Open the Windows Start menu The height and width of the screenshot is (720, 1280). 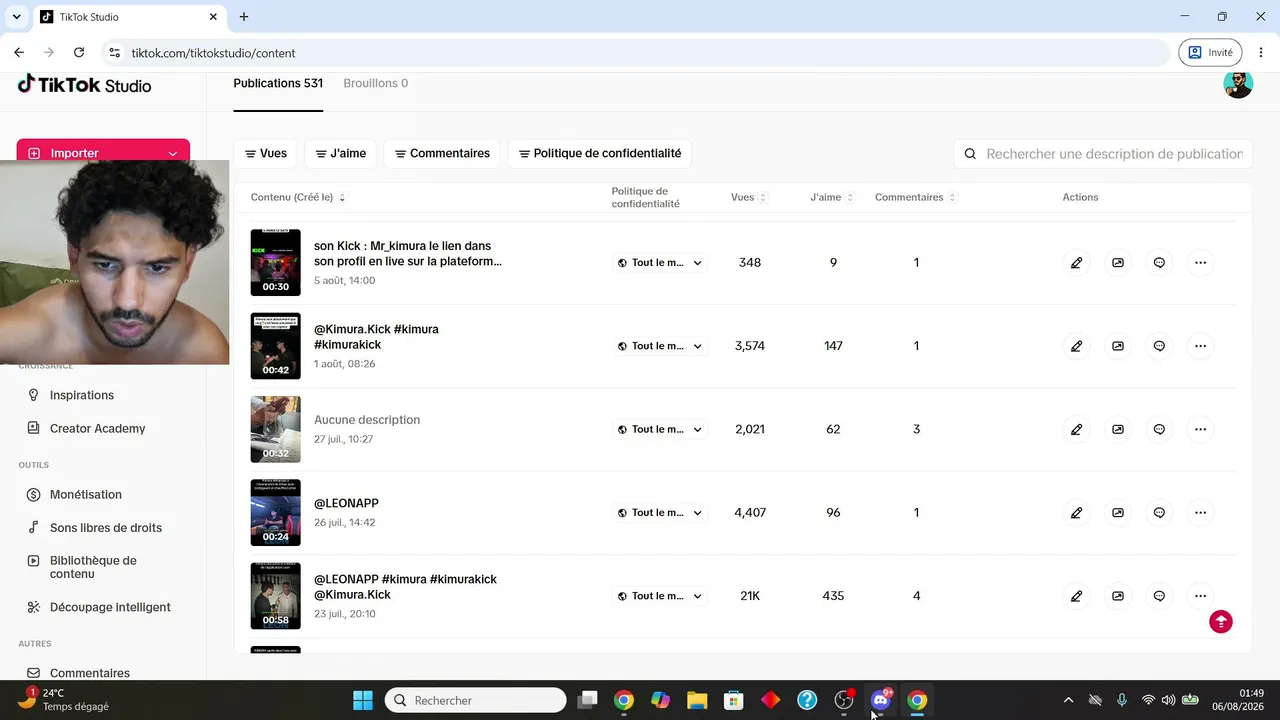(x=363, y=700)
